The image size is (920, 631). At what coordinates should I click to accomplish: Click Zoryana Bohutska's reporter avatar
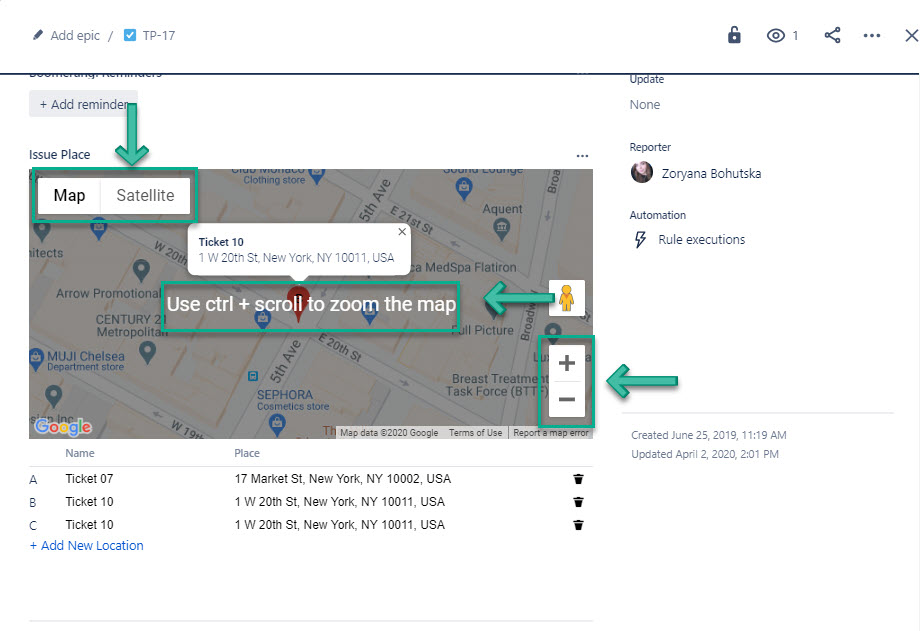click(x=641, y=172)
